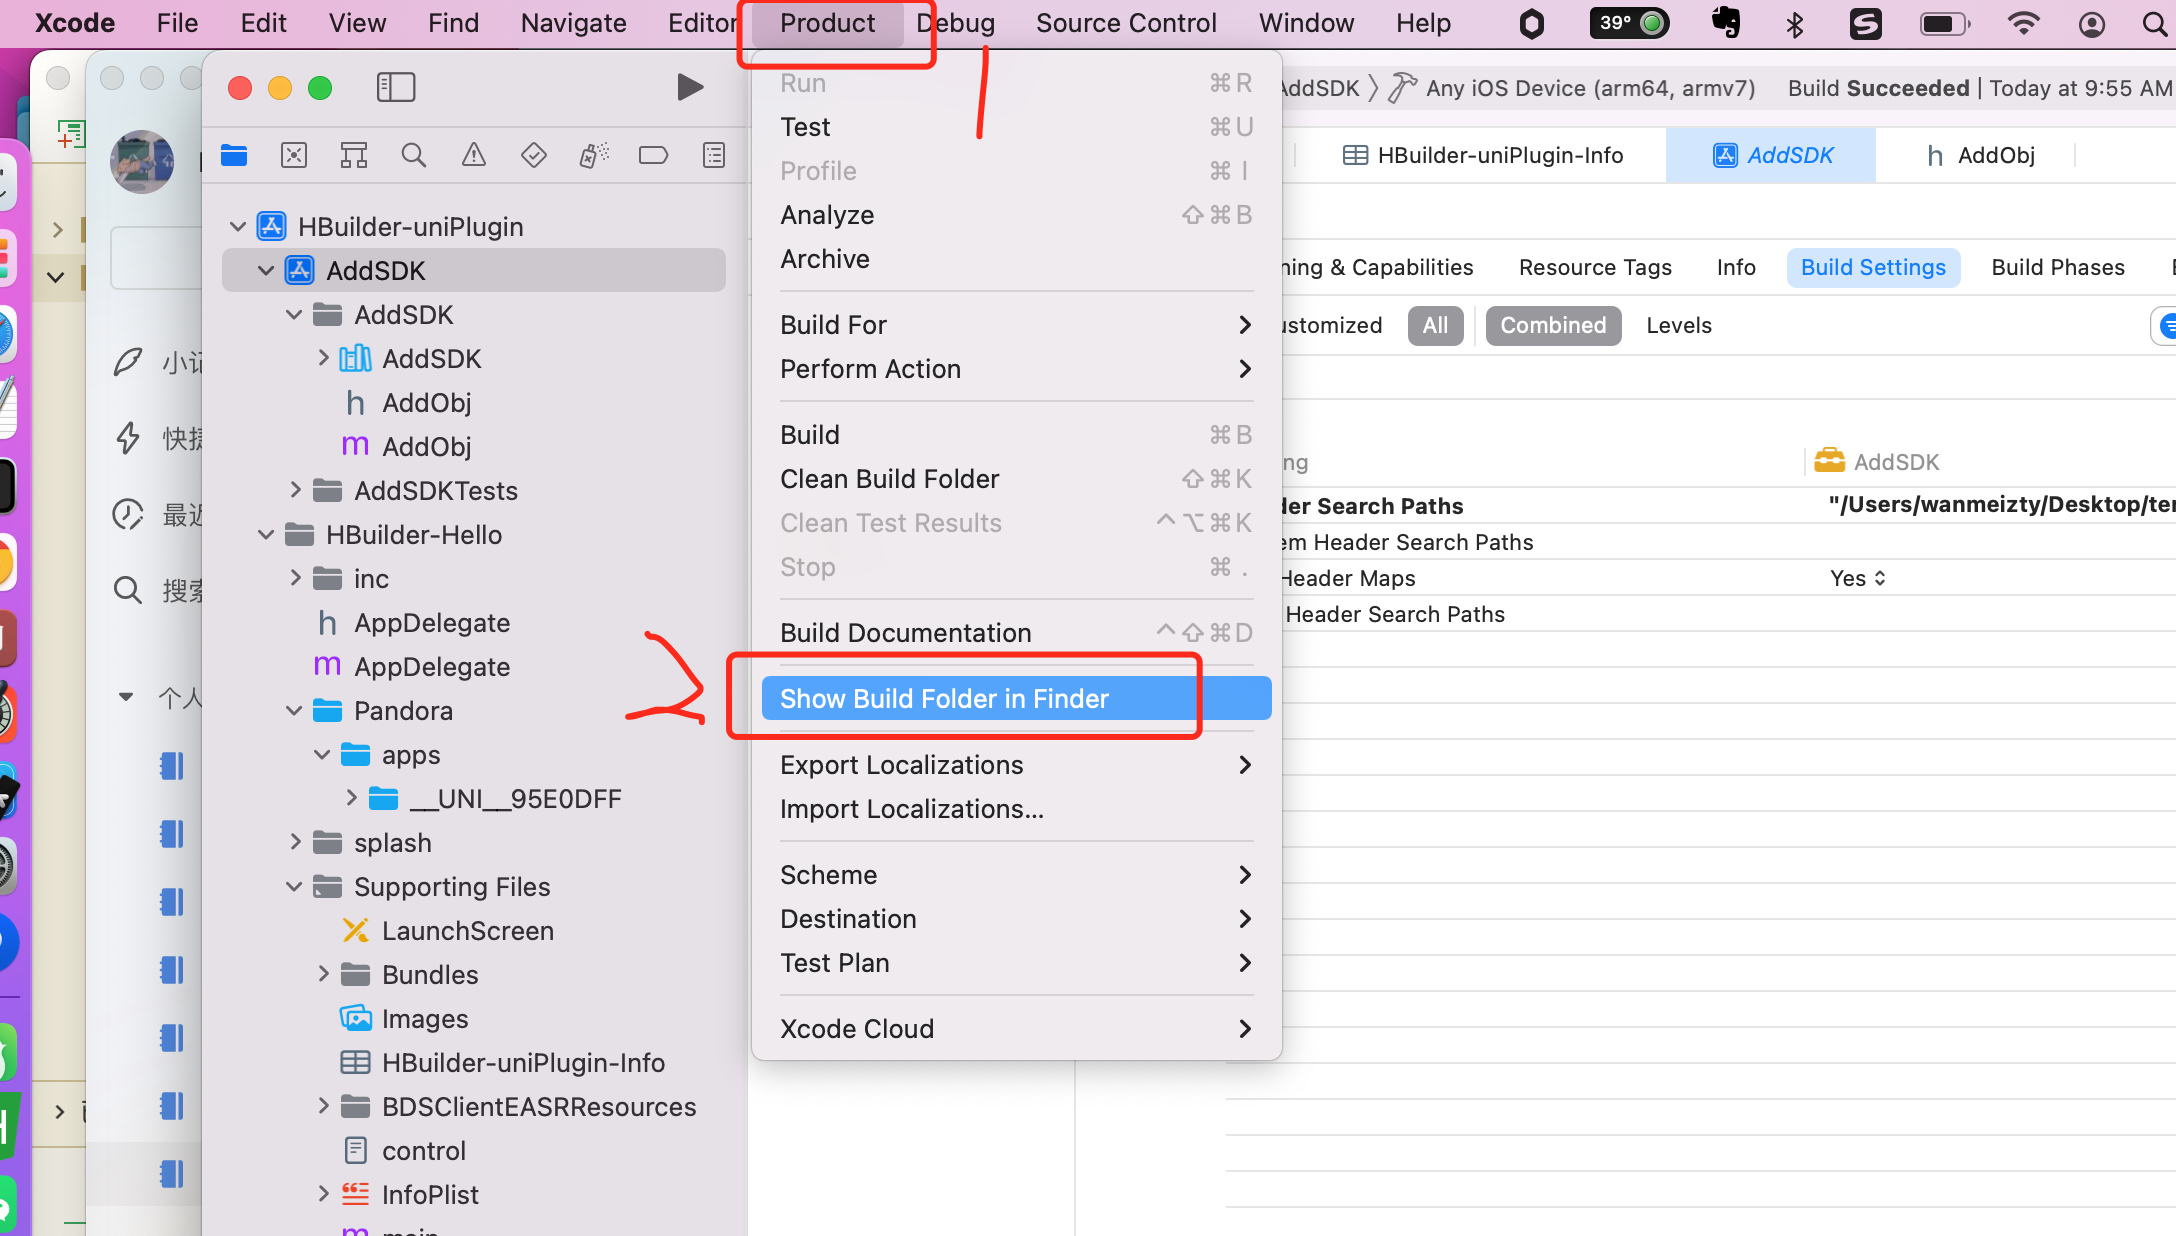Switch to the Resource Tags tab
Screen dimensions: 2176x1236
pyautogui.click(x=1595, y=267)
